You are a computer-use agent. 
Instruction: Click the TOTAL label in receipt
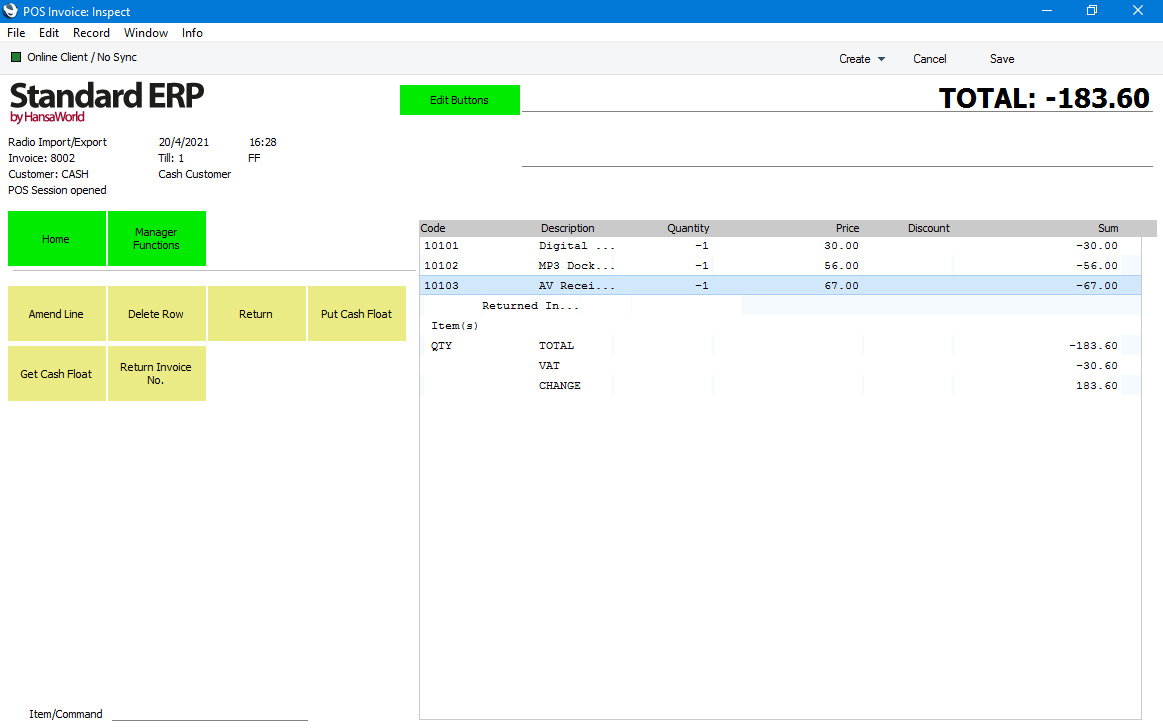(x=556, y=345)
